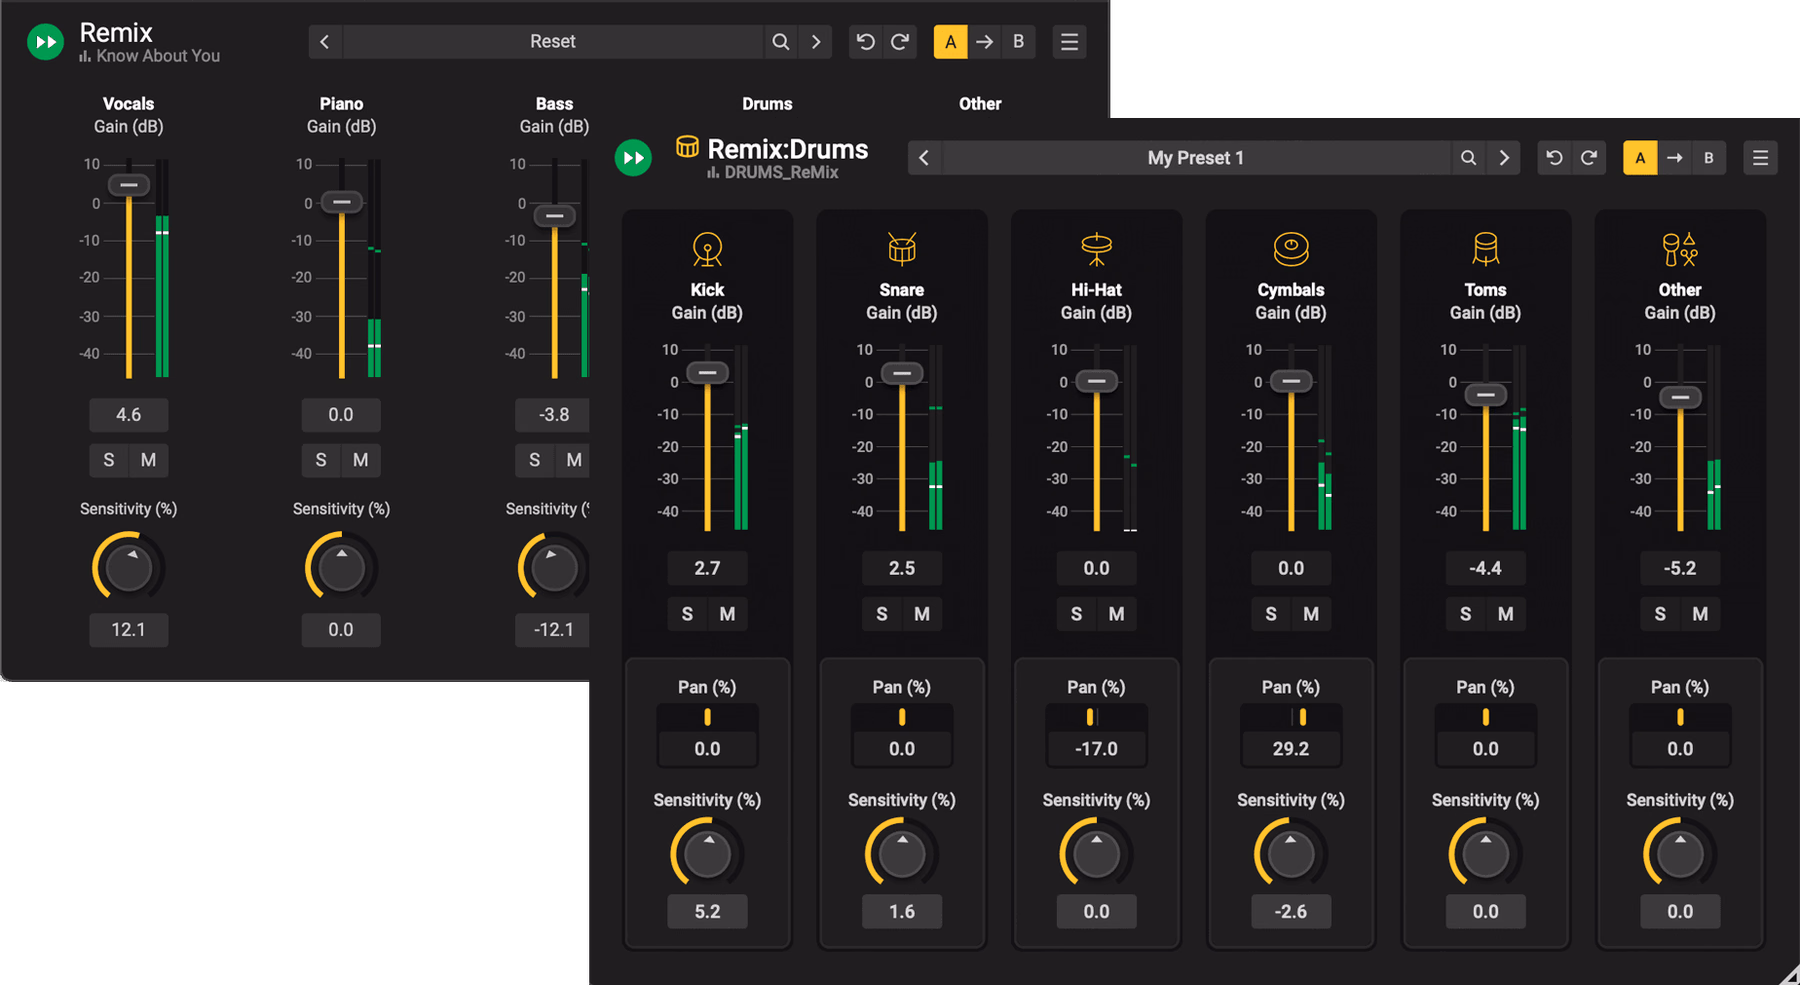
Task: Solo the Cymbals channel
Action: pos(1271,614)
